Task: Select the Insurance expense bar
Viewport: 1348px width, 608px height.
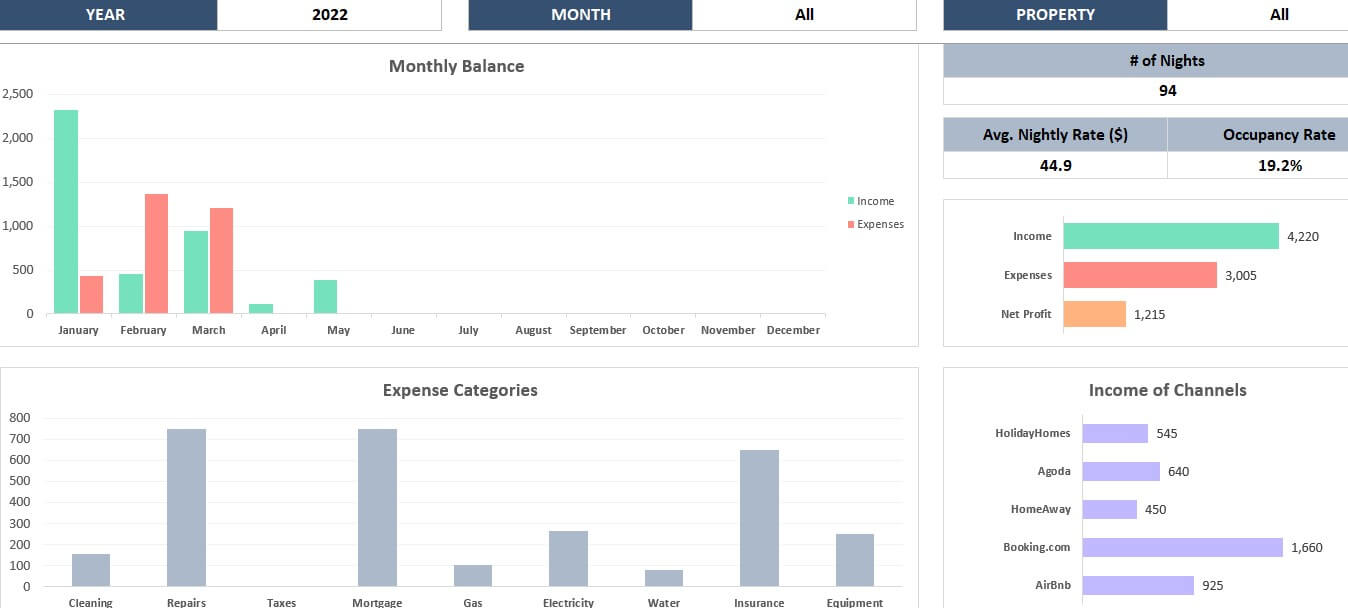Action: coord(759,518)
